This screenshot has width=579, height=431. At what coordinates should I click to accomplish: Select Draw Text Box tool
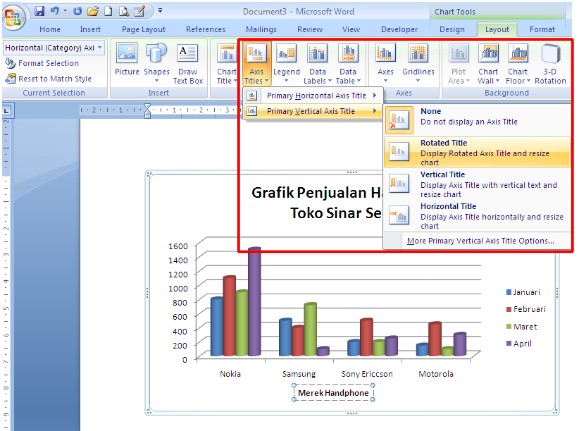[x=188, y=64]
